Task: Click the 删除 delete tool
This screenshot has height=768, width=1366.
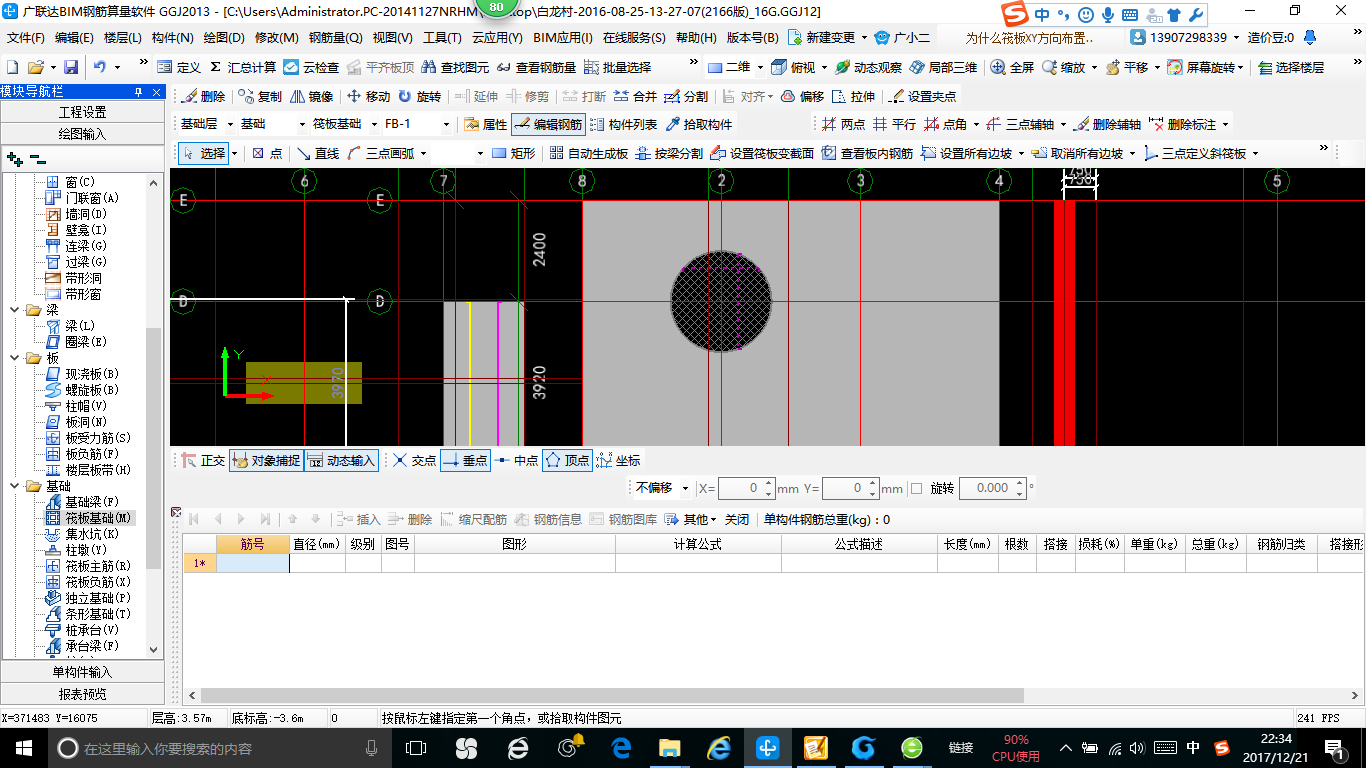Action: pyautogui.click(x=204, y=97)
